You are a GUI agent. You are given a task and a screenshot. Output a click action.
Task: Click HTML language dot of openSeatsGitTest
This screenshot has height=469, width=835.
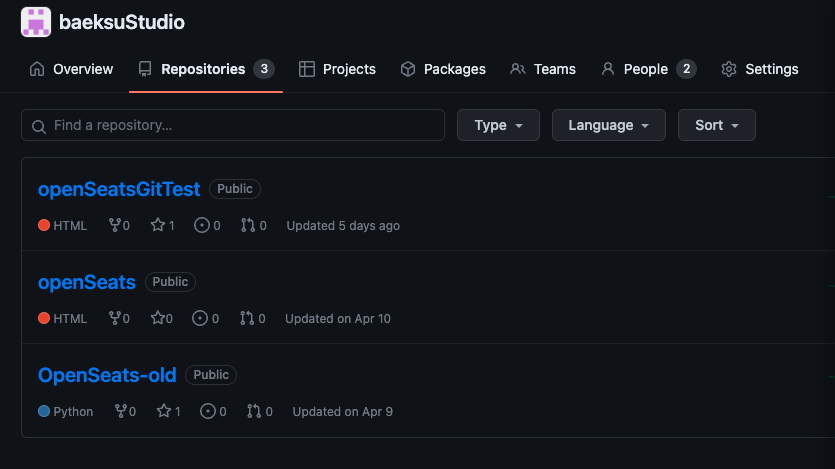coord(44,225)
